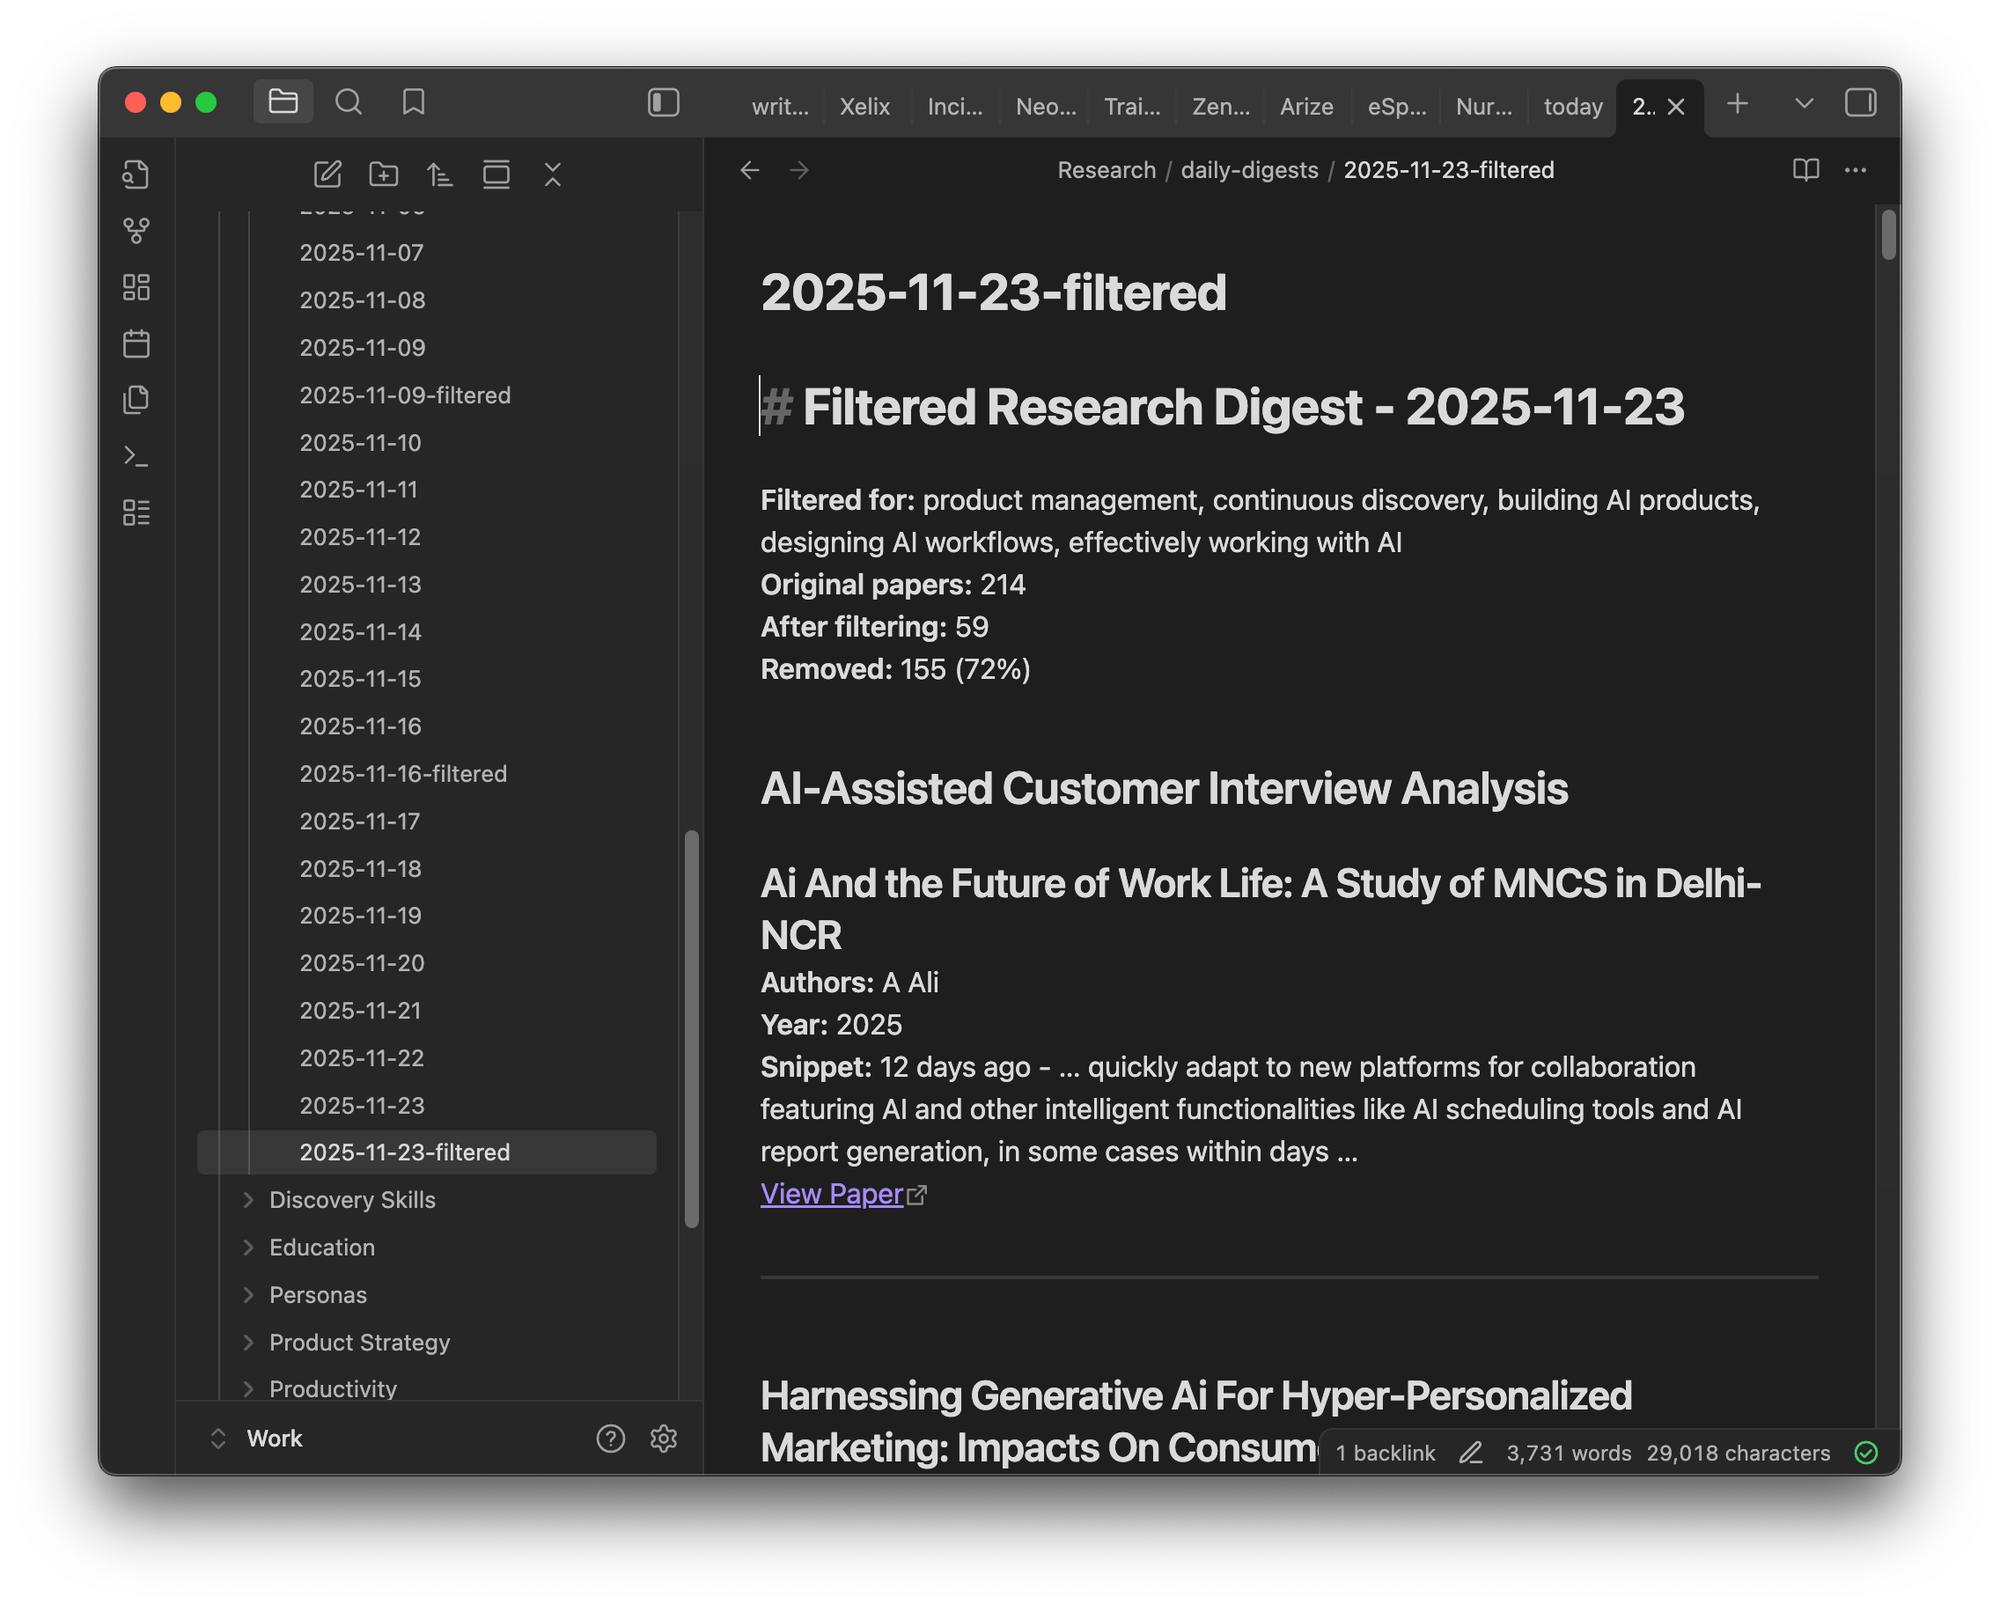Toggle the left sidebar visibility
The image size is (2000, 1606).
[x=663, y=103]
